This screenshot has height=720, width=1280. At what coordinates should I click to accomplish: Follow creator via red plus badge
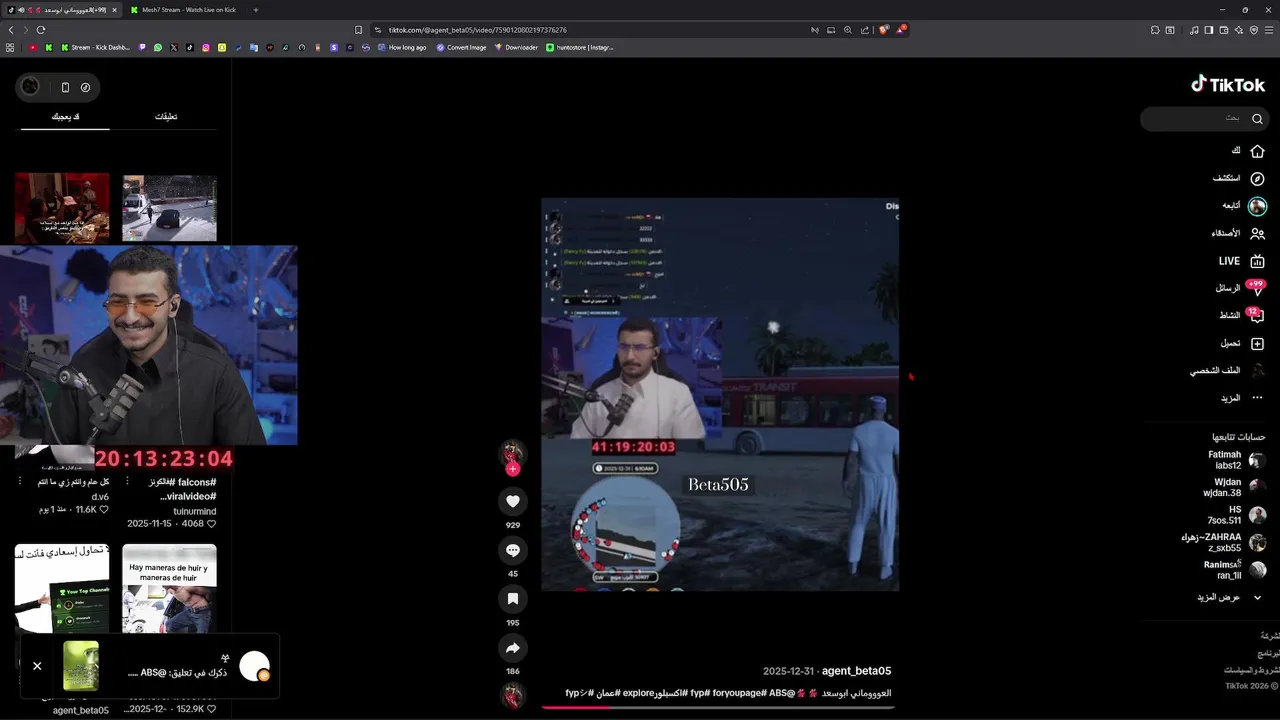pyautogui.click(x=513, y=469)
